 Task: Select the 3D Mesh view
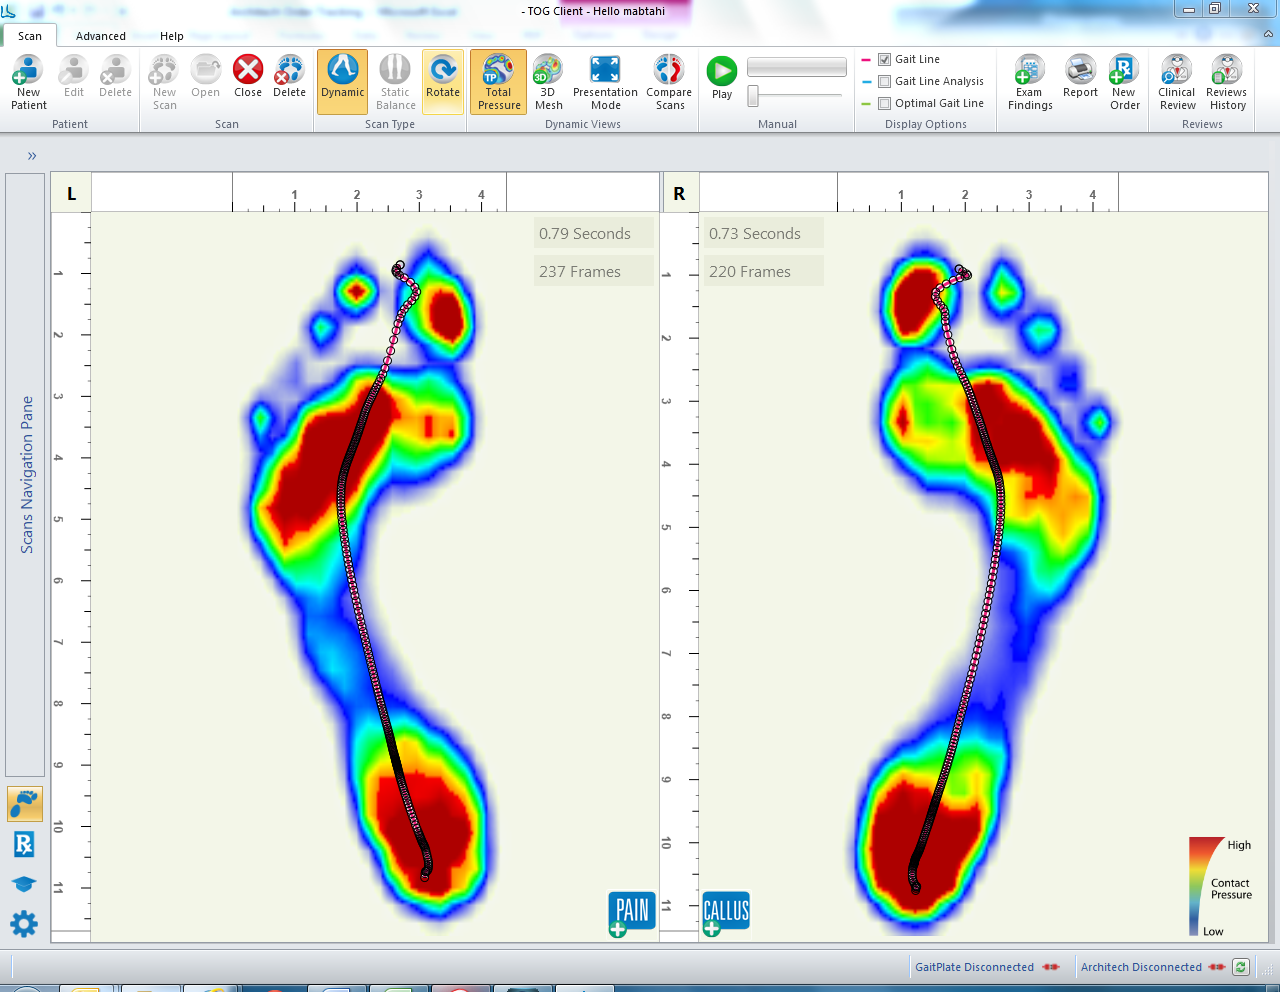click(548, 82)
